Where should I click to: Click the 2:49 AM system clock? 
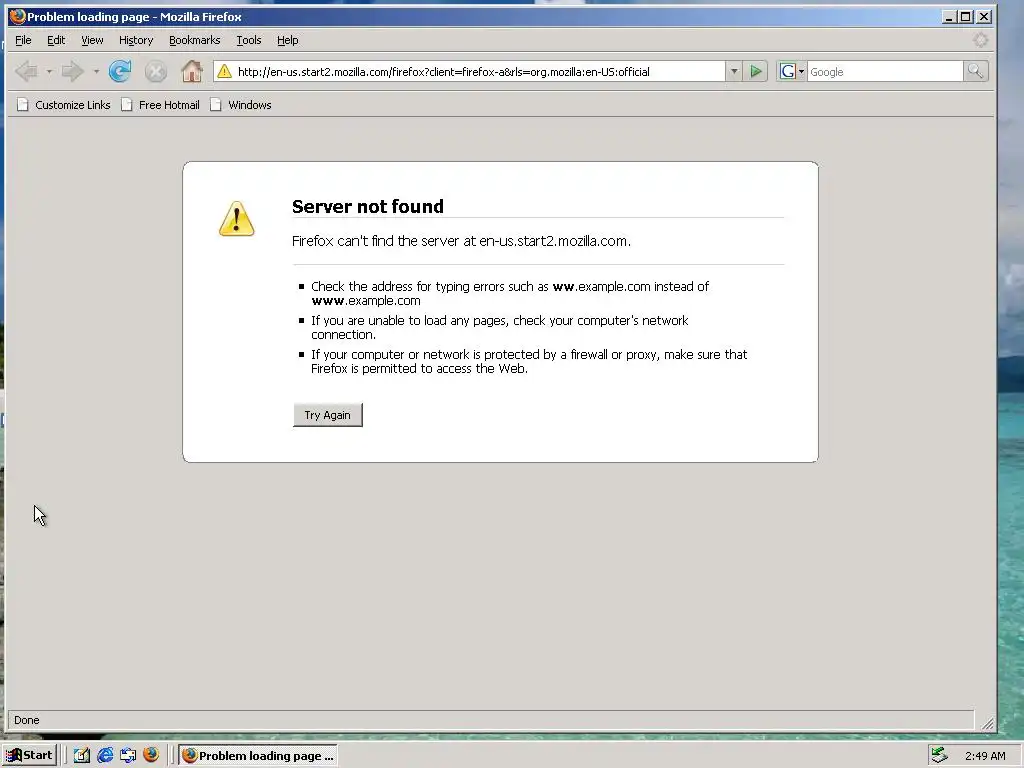pos(985,756)
